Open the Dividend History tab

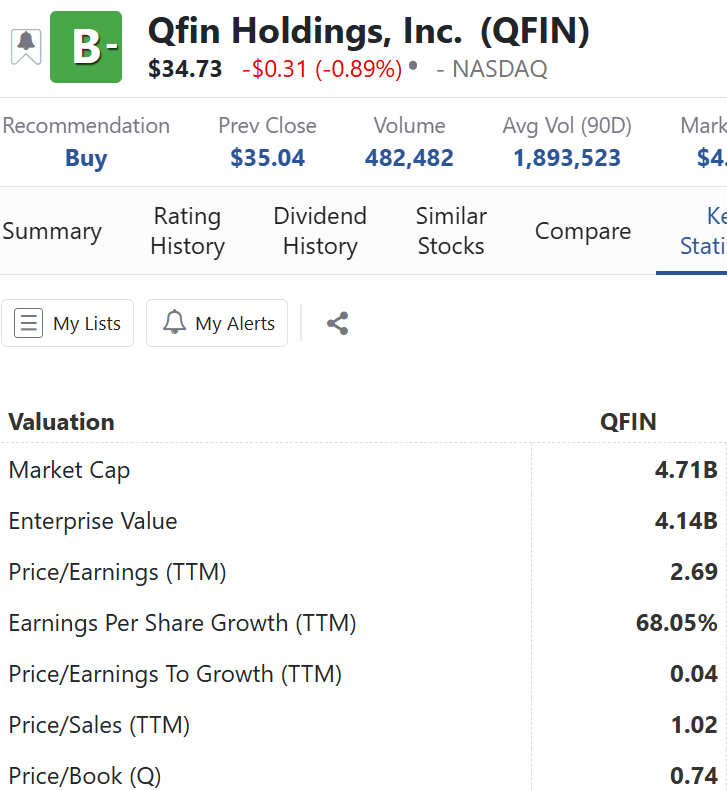click(320, 231)
